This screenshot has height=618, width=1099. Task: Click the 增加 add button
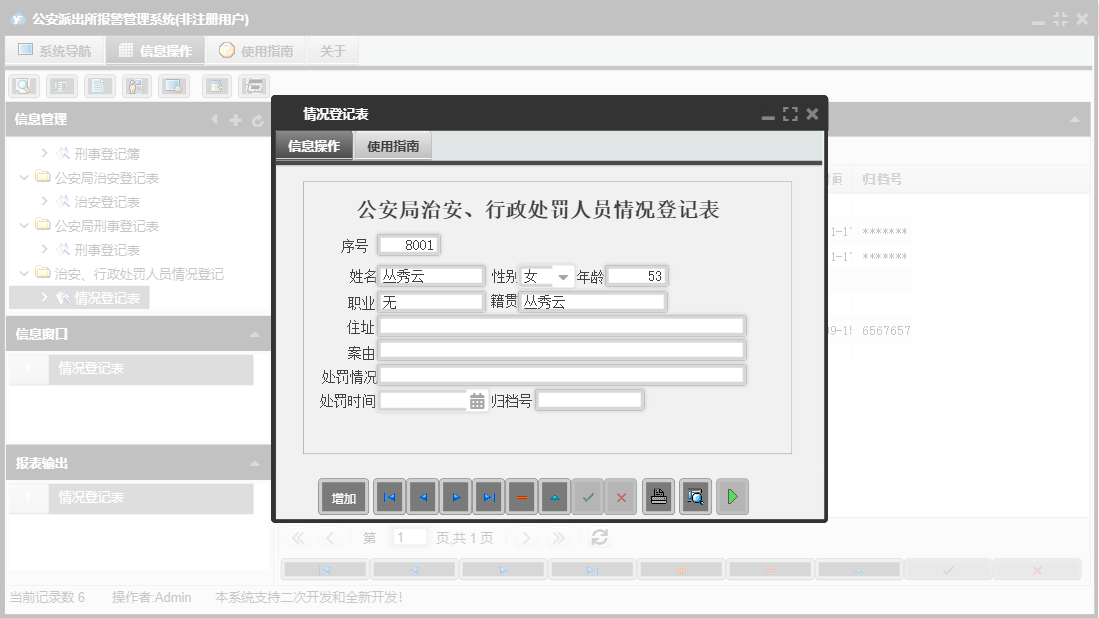343,496
